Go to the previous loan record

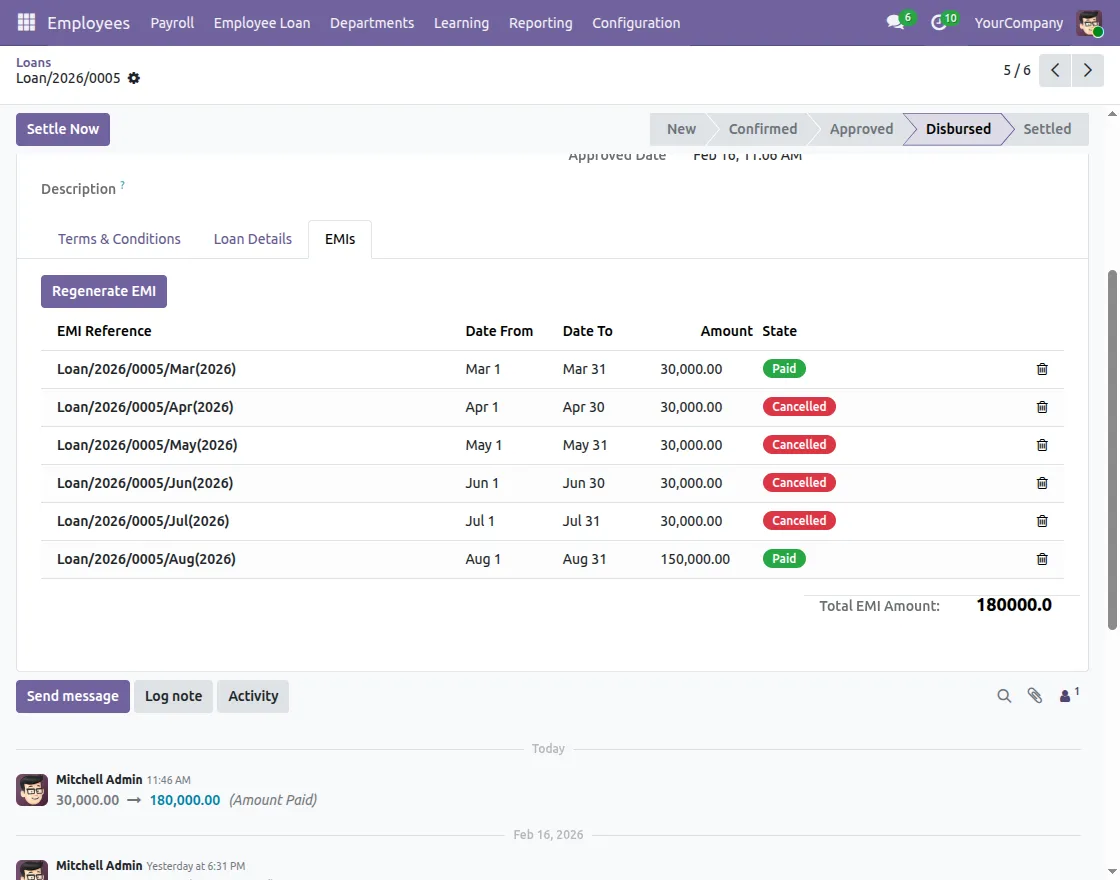(x=1055, y=71)
